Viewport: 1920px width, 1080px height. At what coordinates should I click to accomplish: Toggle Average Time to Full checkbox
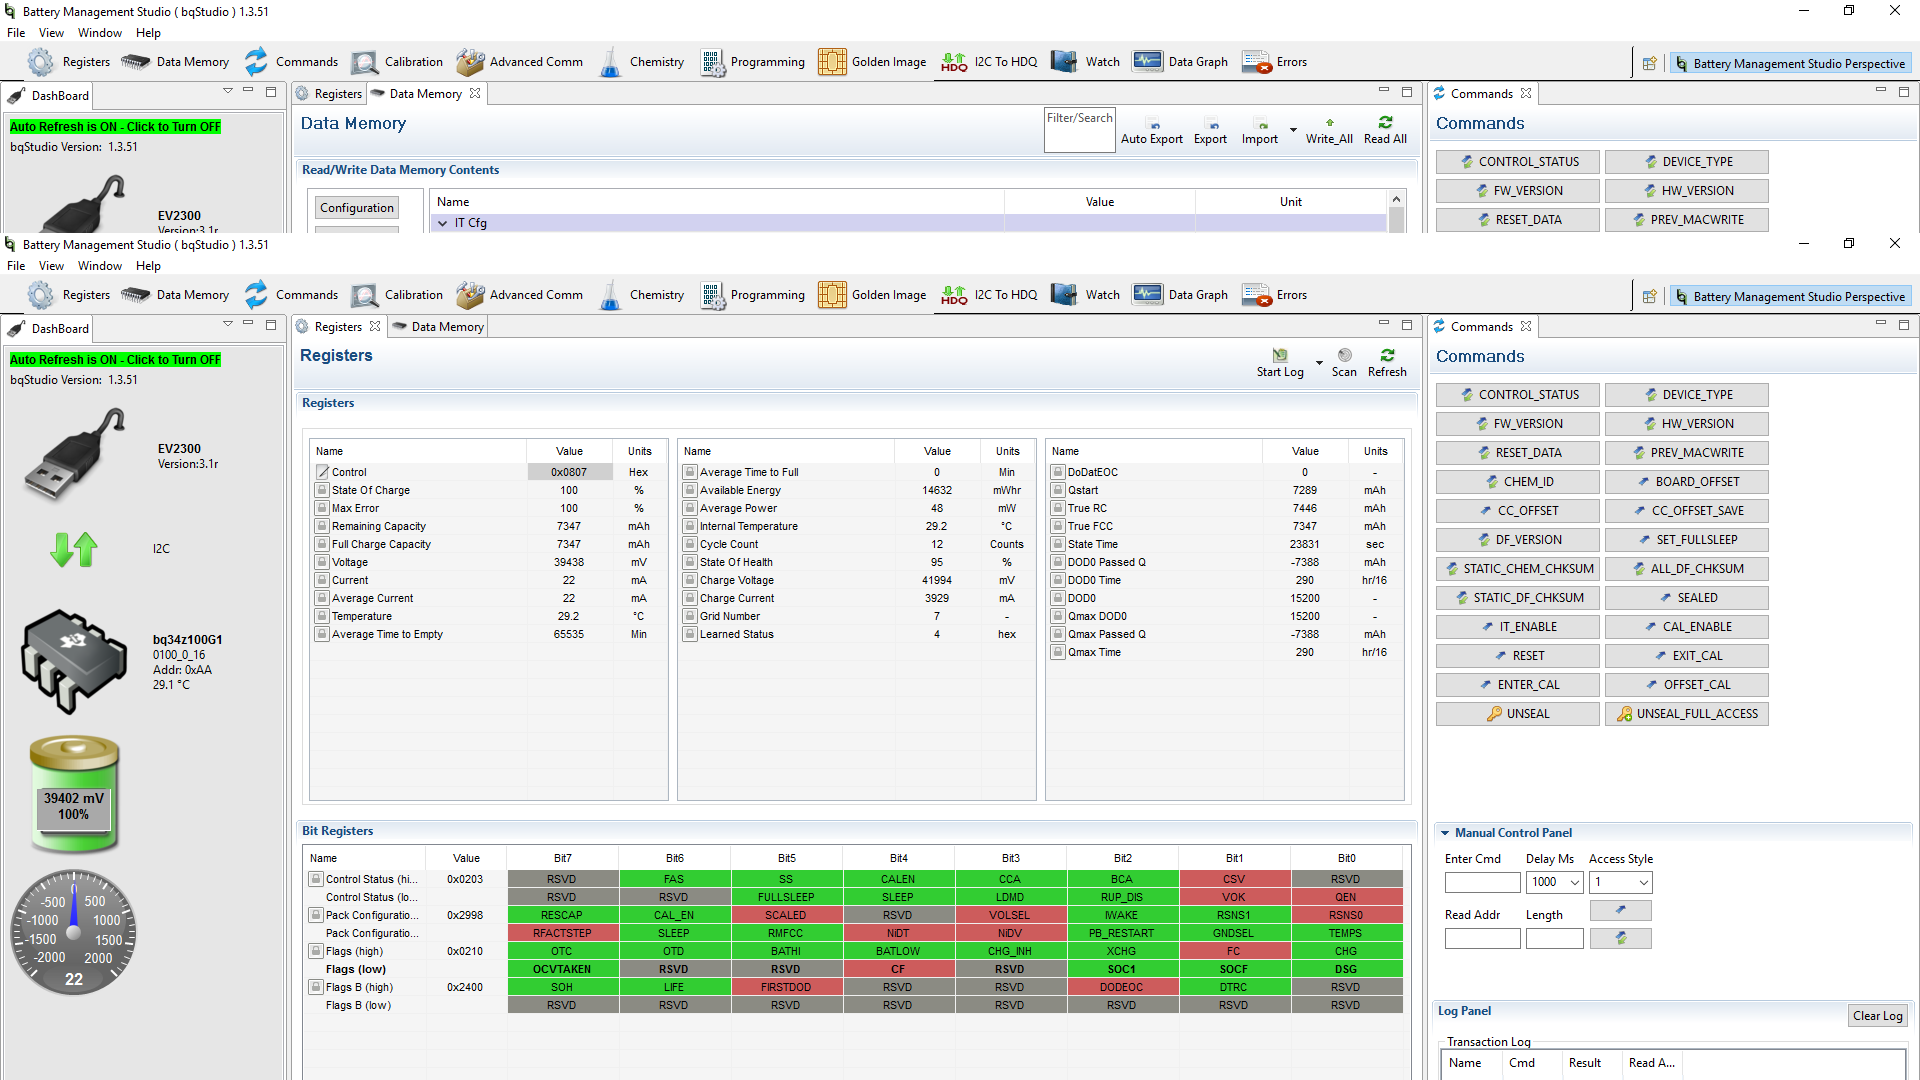pyautogui.click(x=690, y=472)
